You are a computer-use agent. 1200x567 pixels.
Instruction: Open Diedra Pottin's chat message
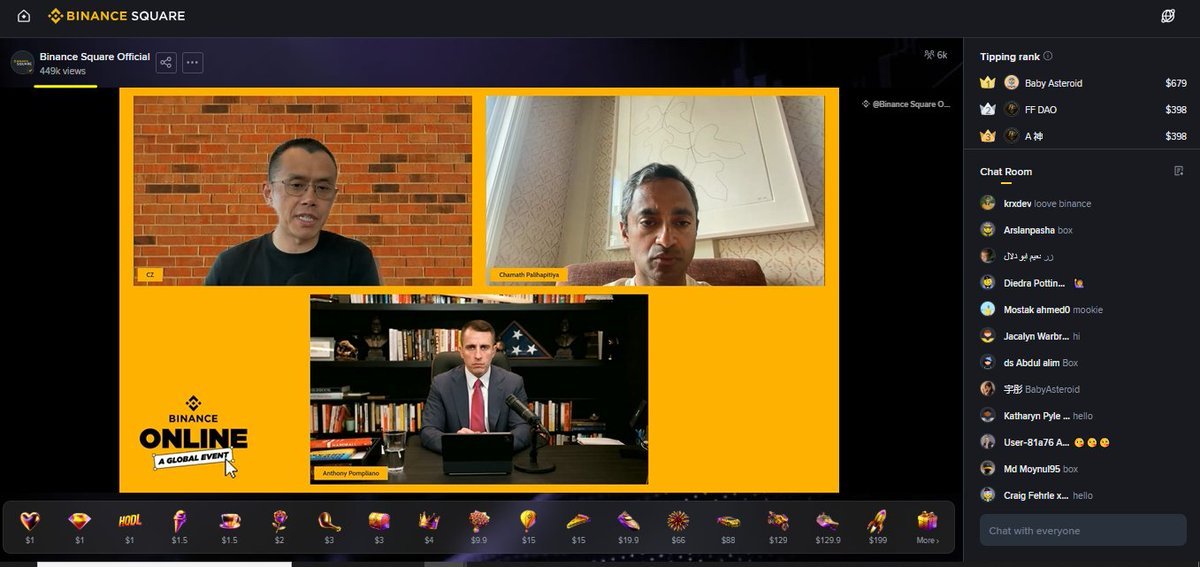(1033, 283)
